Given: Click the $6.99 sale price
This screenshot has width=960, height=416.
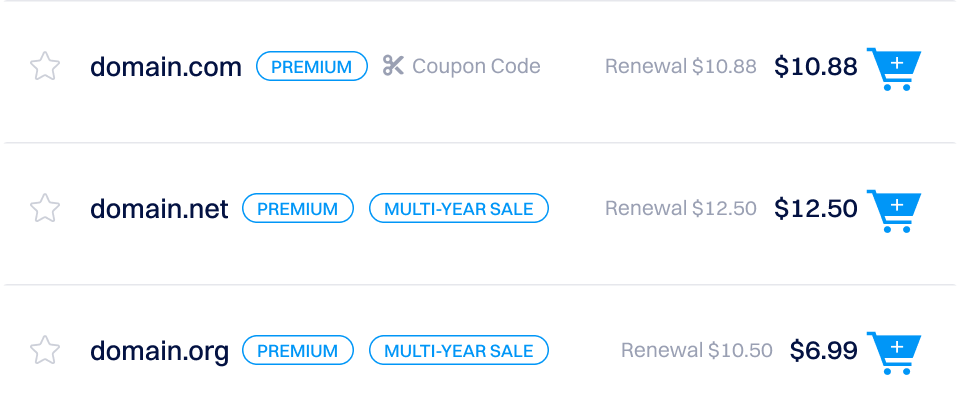Looking at the screenshot, I should [824, 351].
